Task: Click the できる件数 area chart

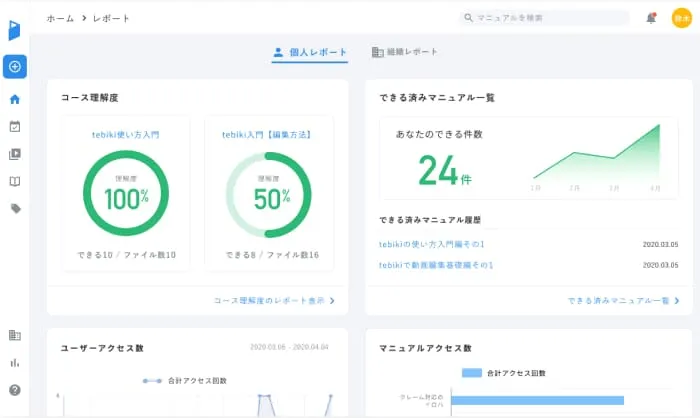Action: click(596, 155)
